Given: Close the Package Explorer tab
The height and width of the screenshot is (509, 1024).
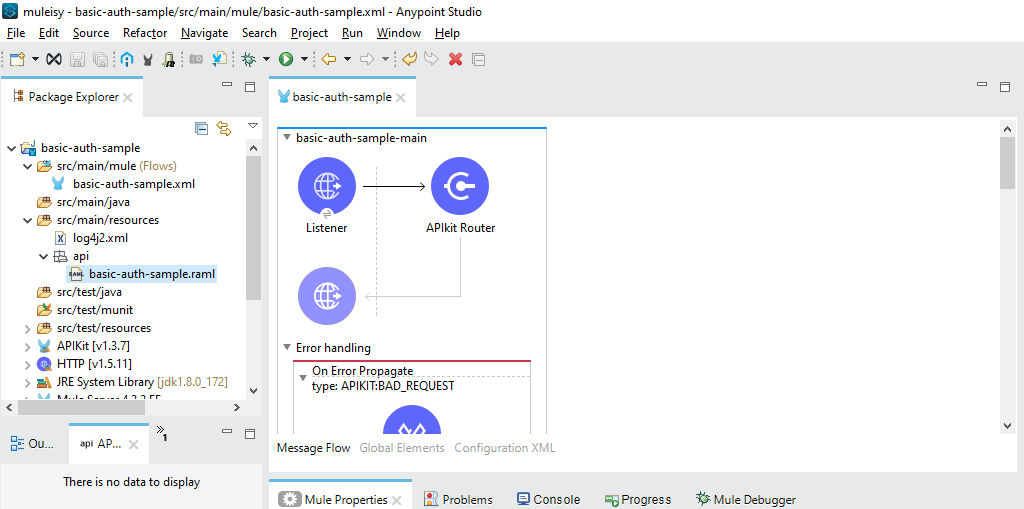Looking at the screenshot, I should tap(128, 98).
